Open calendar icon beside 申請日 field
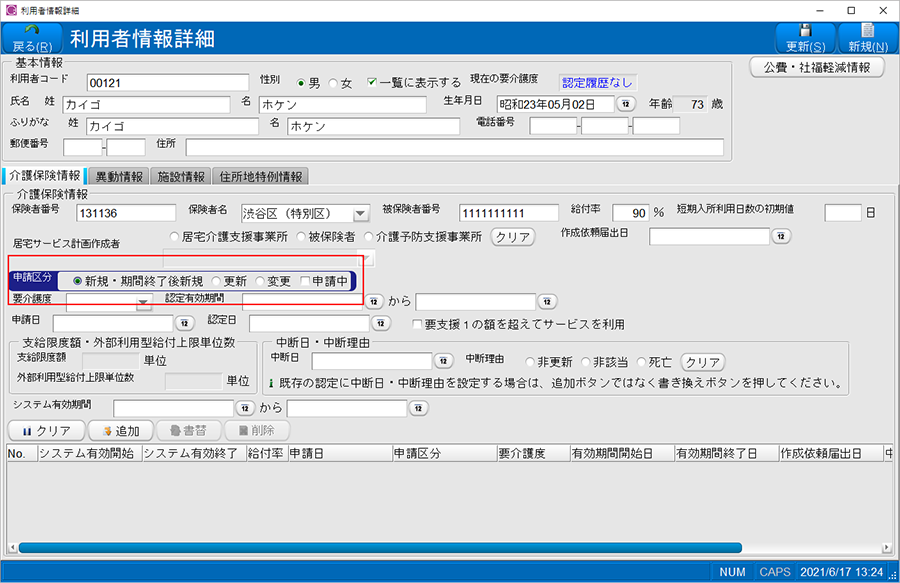 click(x=184, y=323)
